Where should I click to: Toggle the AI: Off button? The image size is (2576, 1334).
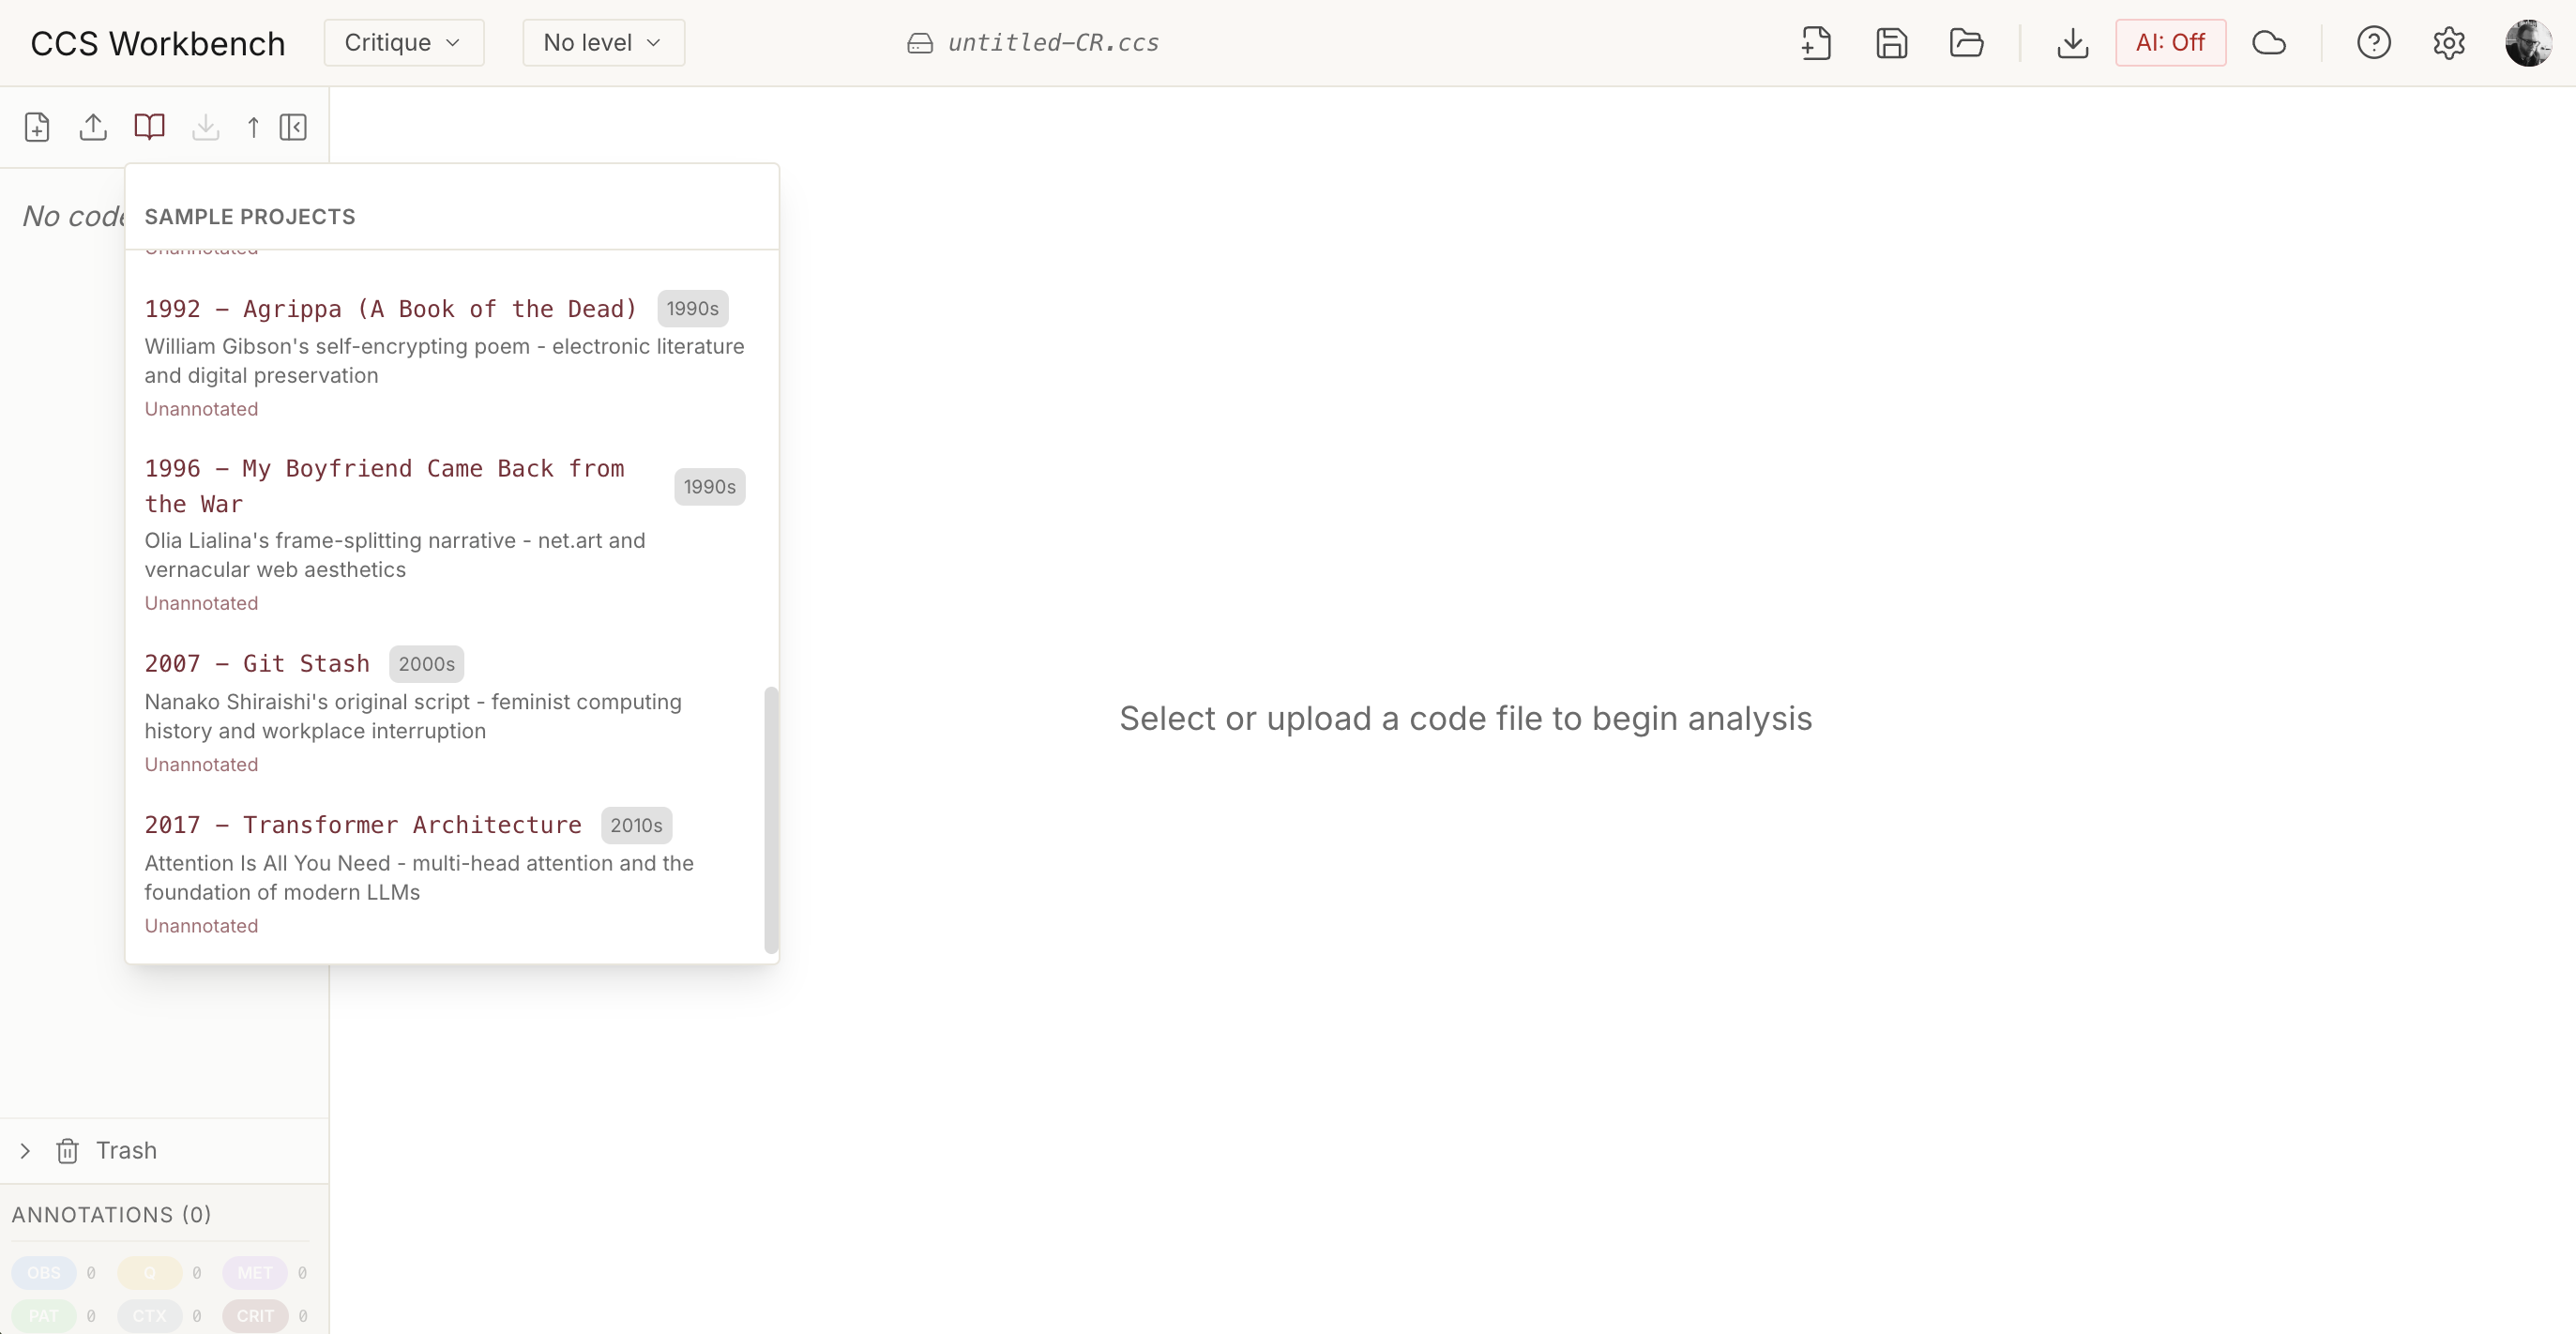[x=2170, y=43]
